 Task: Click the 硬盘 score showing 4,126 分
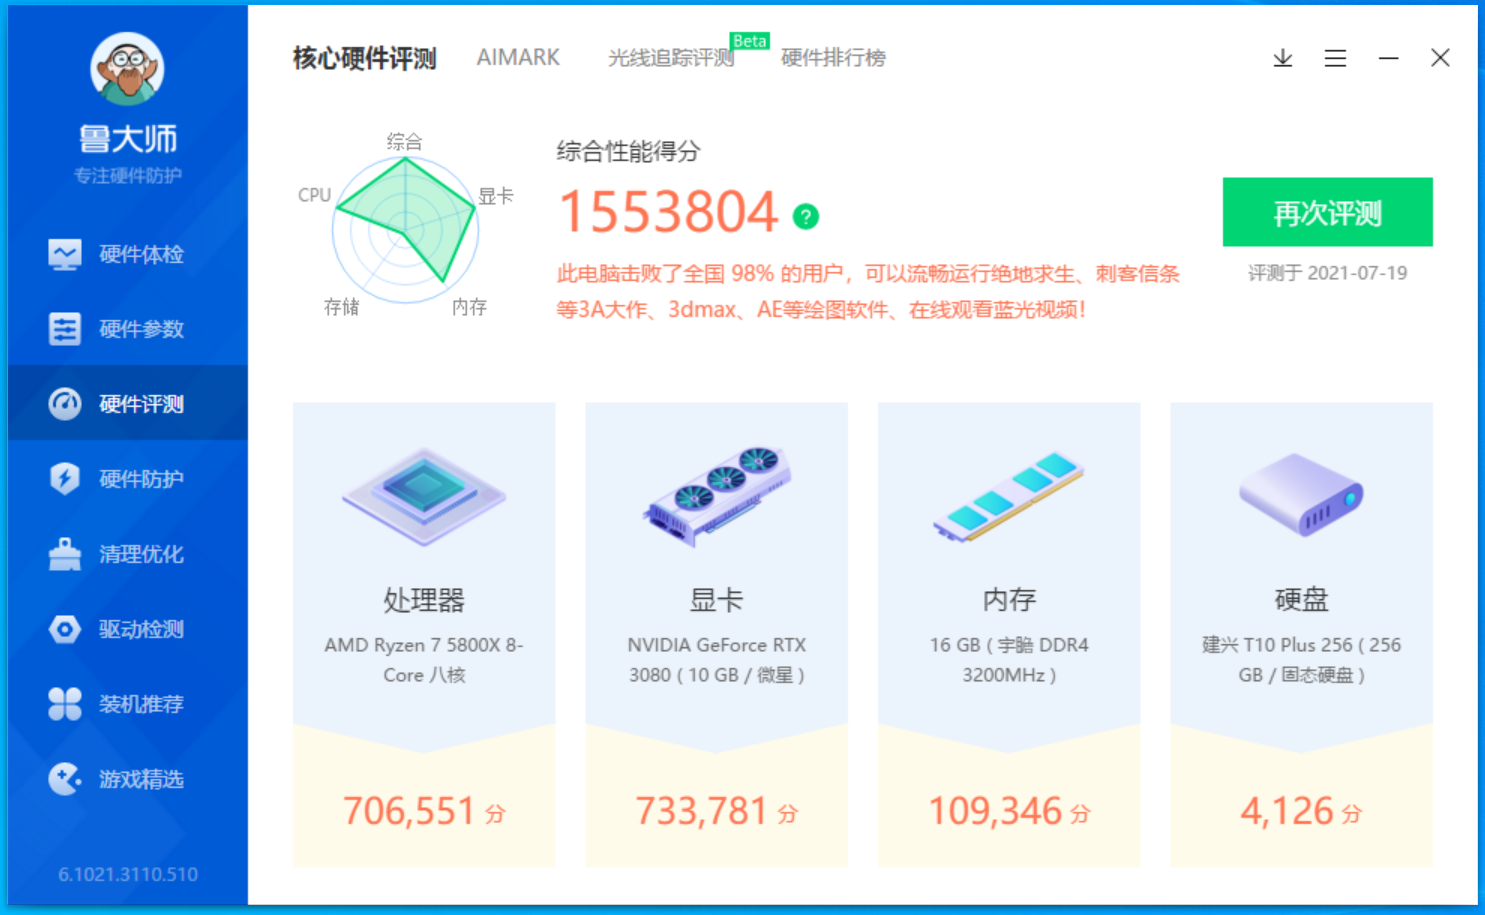(1299, 810)
